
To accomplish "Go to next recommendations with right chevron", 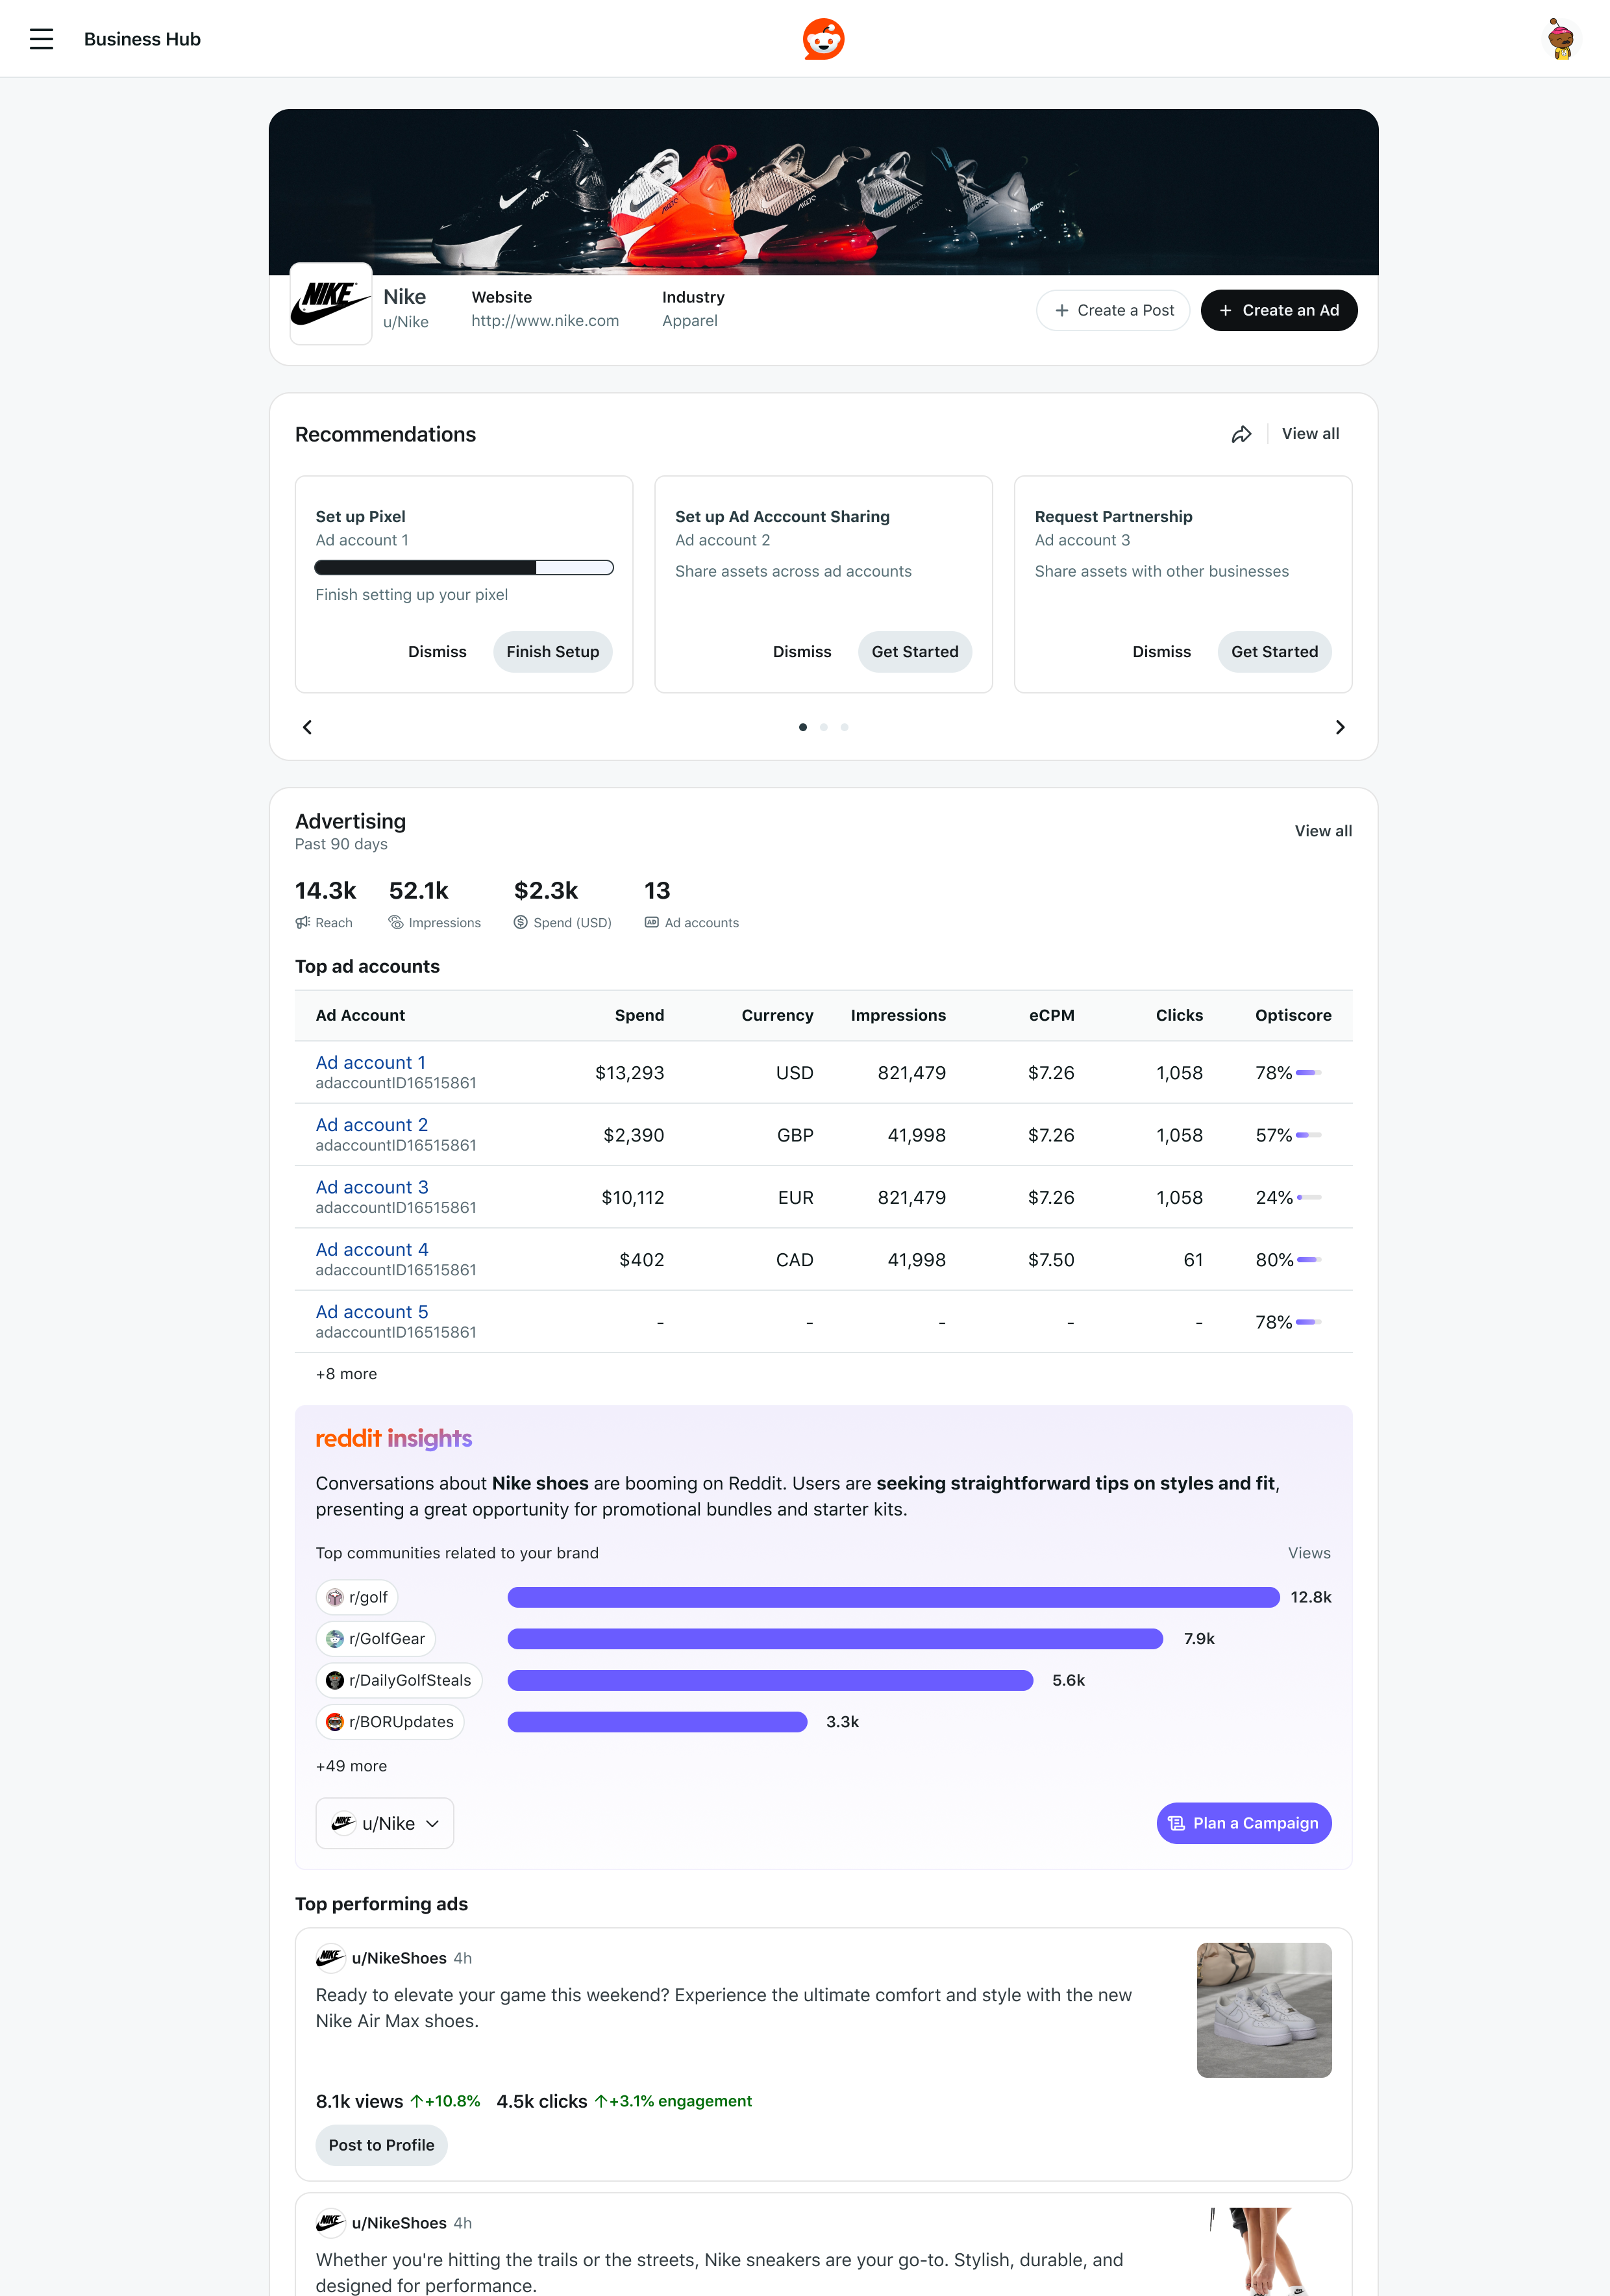I will click(x=1340, y=727).
